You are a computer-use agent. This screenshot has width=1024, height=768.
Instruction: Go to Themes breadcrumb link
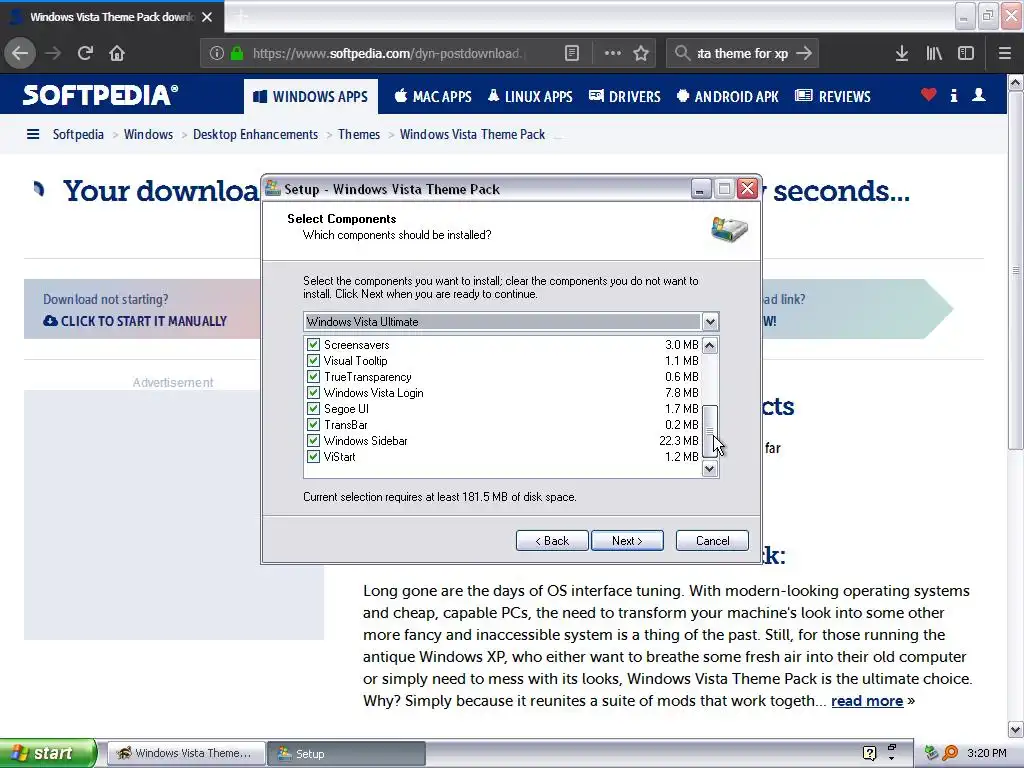point(359,135)
